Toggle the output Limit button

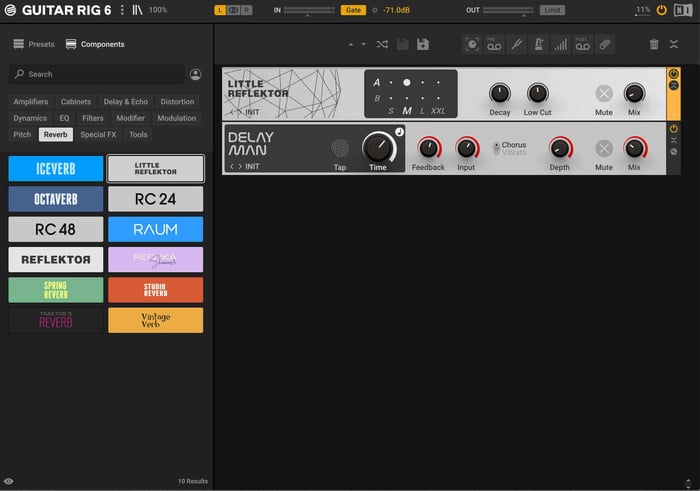click(x=552, y=10)
